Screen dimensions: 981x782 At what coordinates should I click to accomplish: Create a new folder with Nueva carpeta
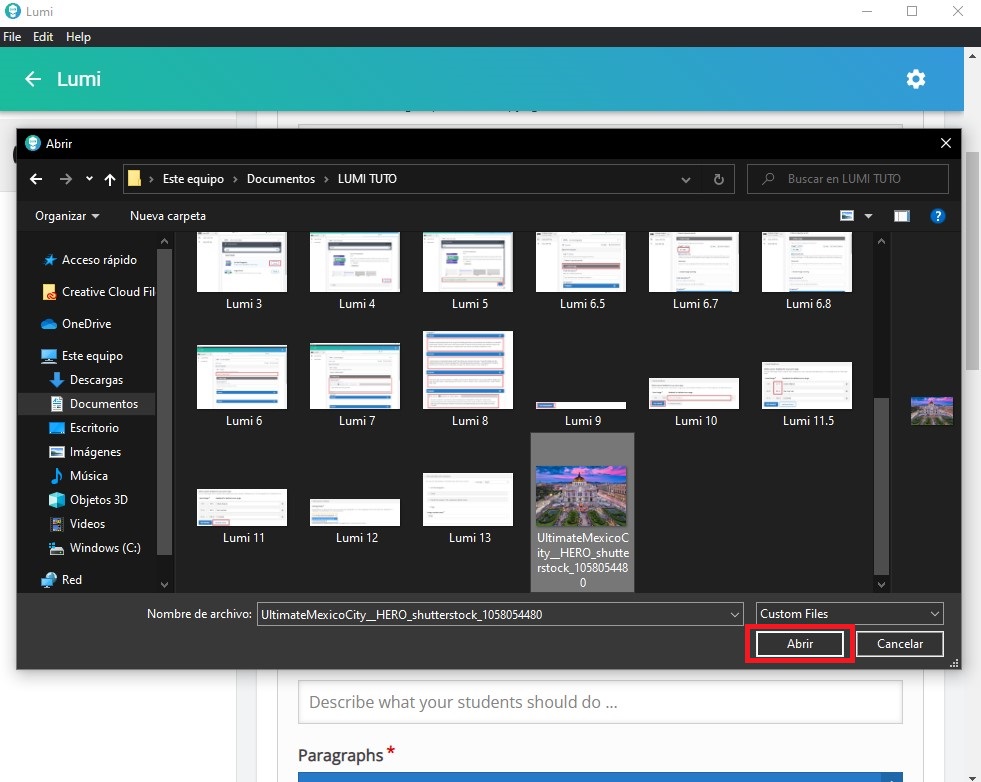coord(167,216)
